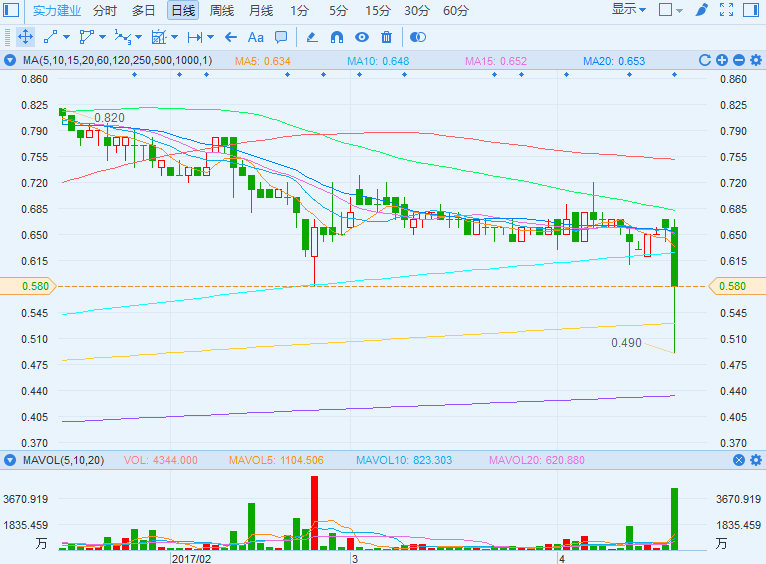
Task: Open MAVOL indicator settings gear
Action: coord(756,460)
